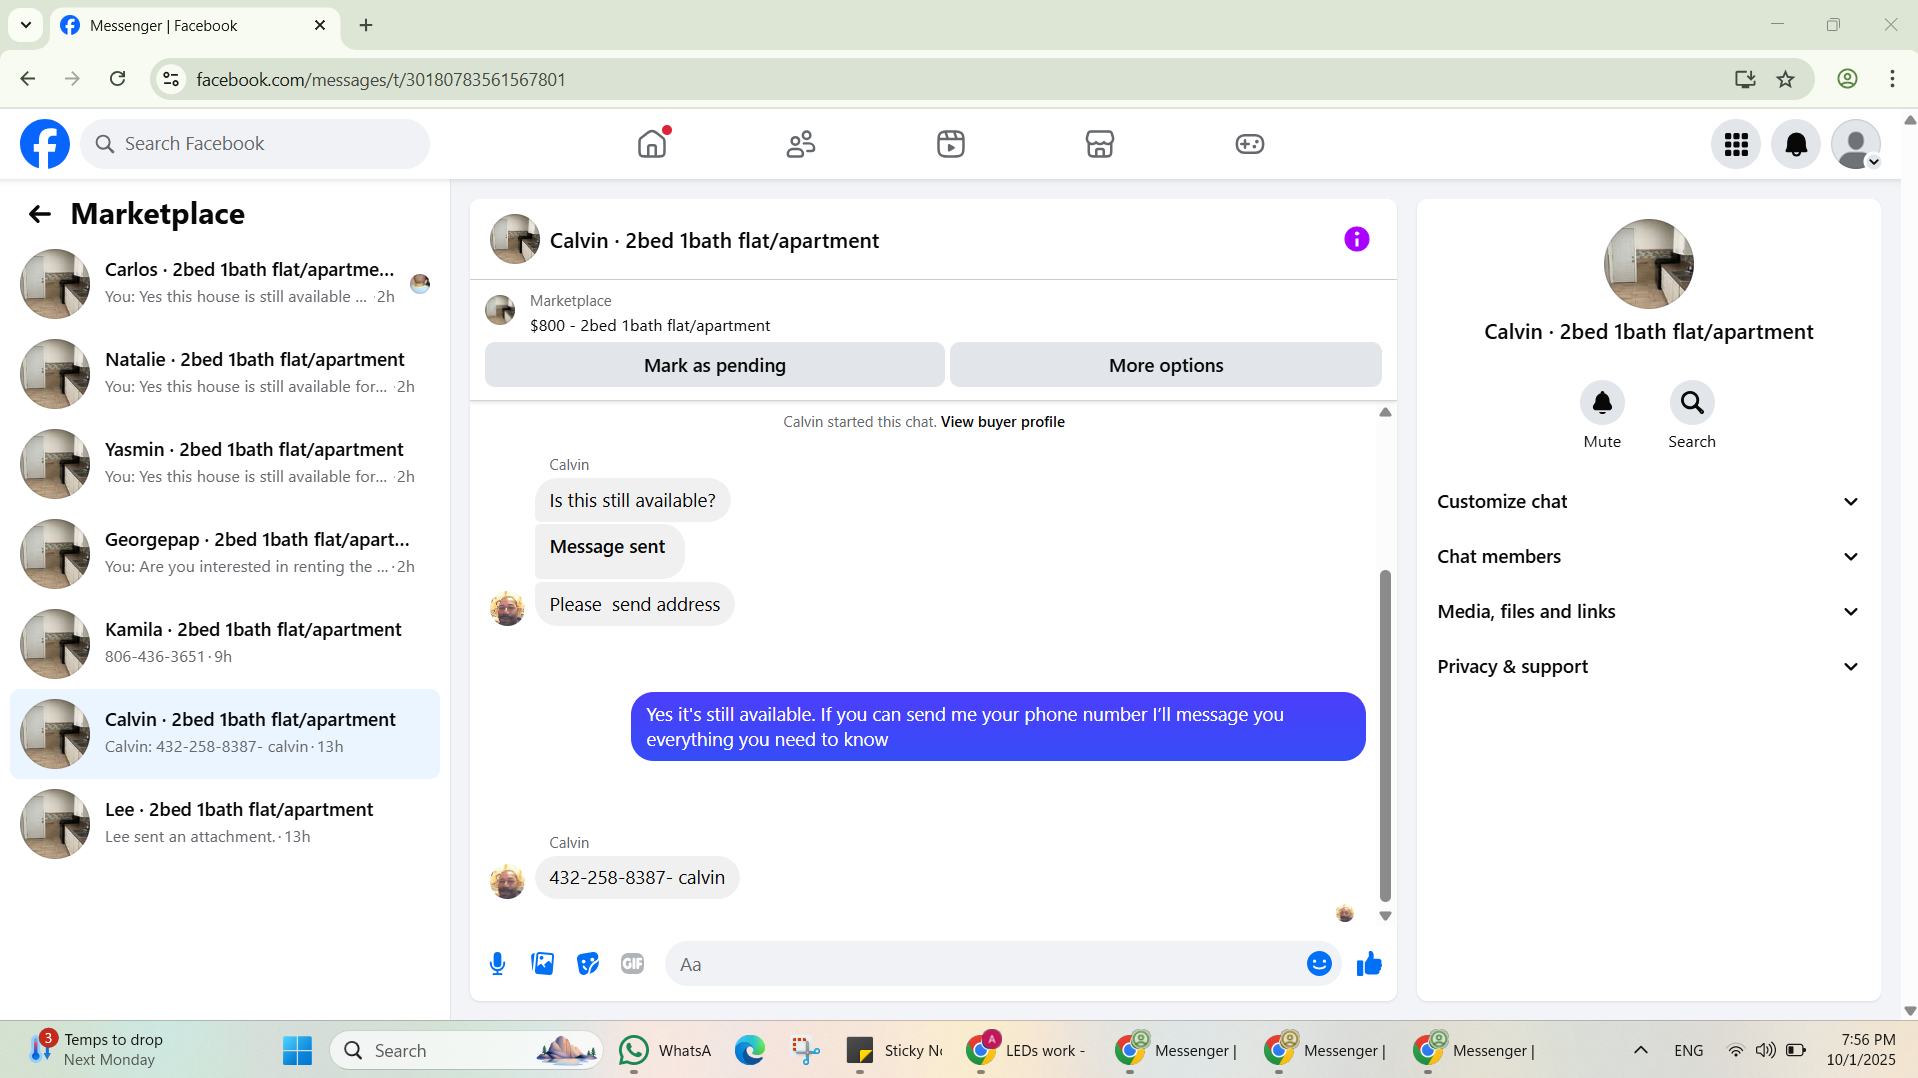Image resolution: width=1918 pixels, height=1078 pixels.
Task: Show hidden system tray icons
Action: click(x=1641, y=1050)
